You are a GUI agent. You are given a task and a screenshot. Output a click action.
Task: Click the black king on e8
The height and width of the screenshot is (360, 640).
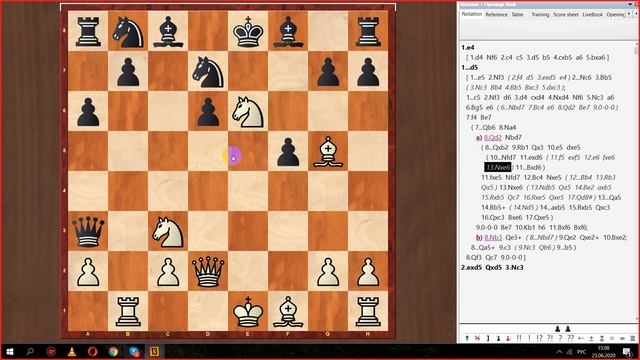[248, 31]
